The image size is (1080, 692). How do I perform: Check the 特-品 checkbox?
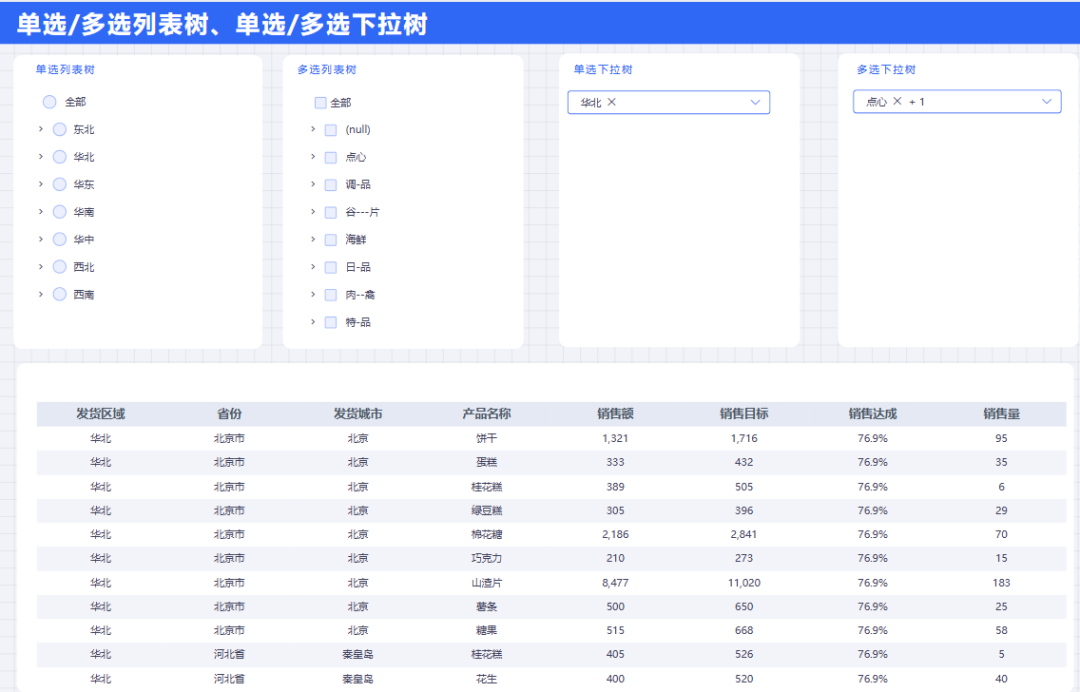point(331,322)
